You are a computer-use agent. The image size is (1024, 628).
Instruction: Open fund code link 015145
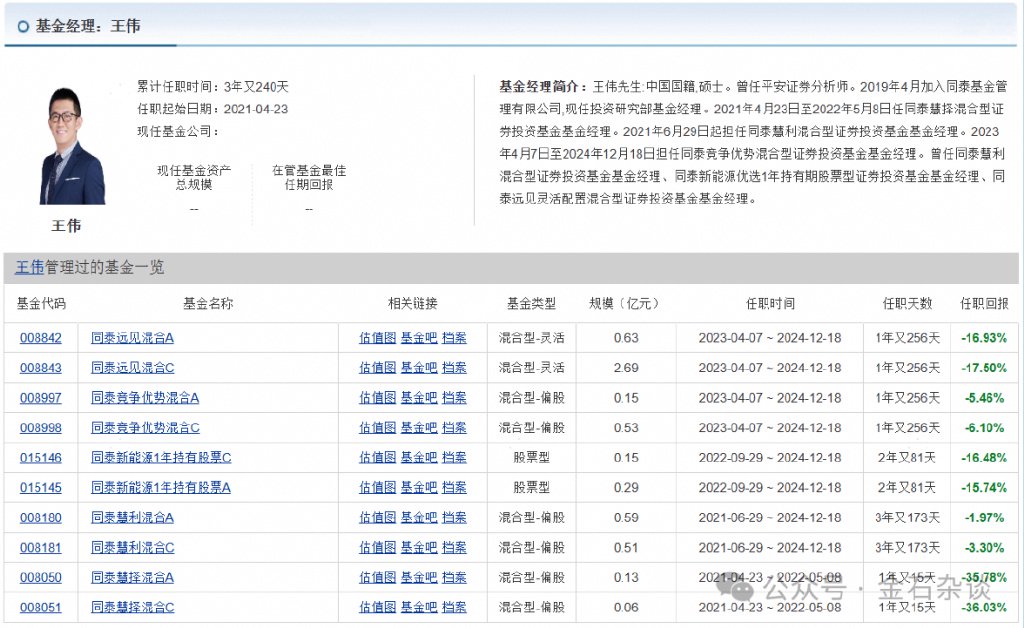[40, 488]
